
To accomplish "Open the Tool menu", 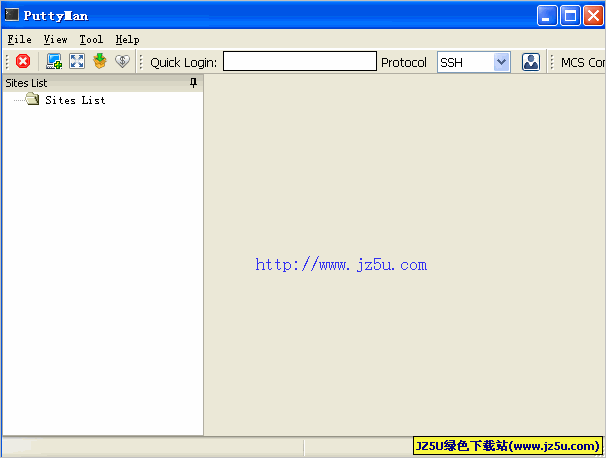I will 91,39.
